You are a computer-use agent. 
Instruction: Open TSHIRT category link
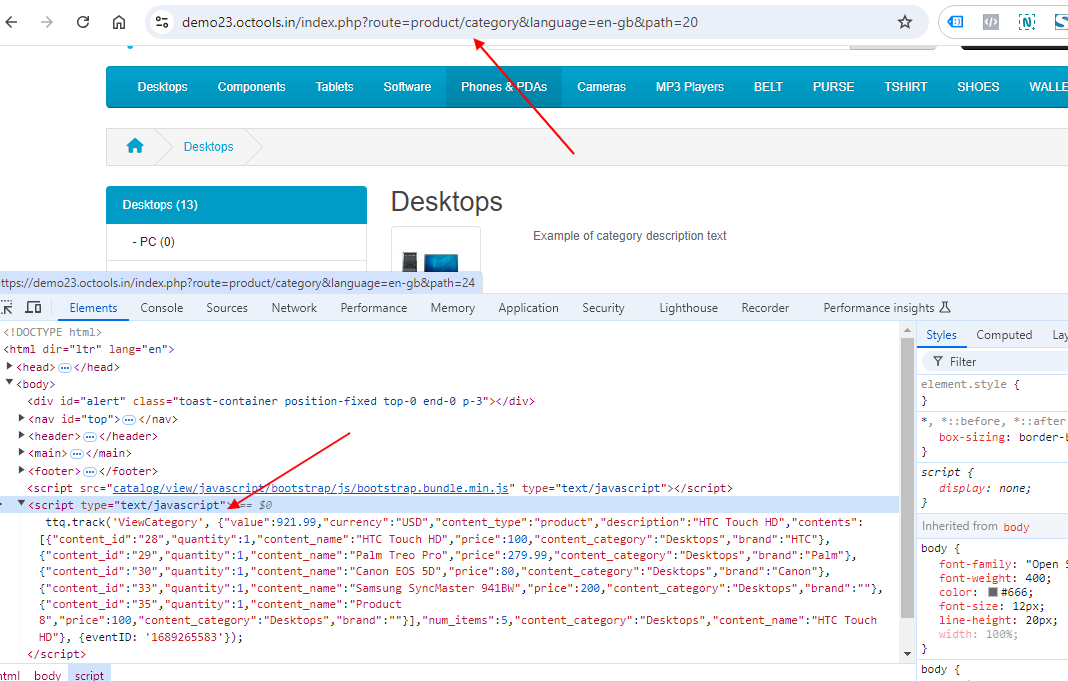pos(905,86)
